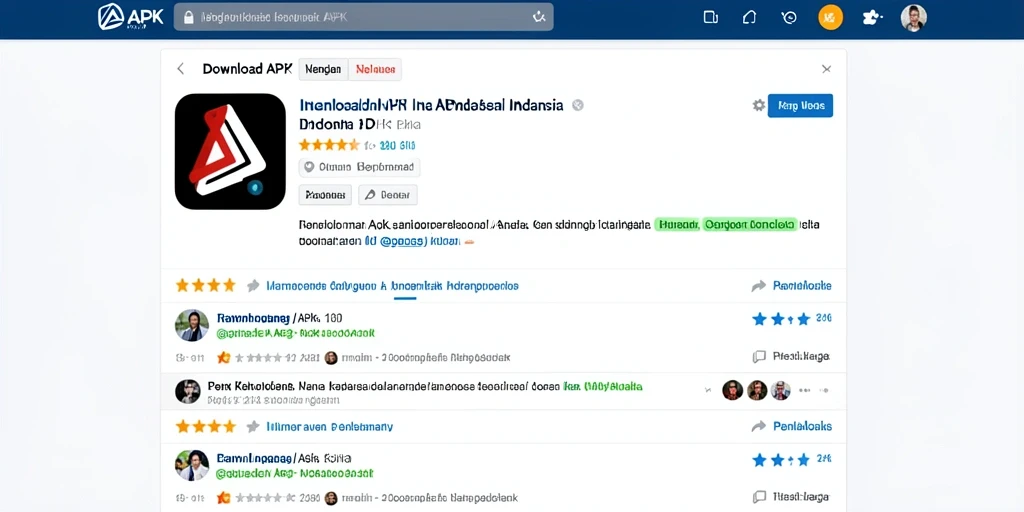The height and width of the screenshot is (512, 1024).
Task: Click the first of the three avatars in the Perx Kehtolobans row
Action: [733, 391]
